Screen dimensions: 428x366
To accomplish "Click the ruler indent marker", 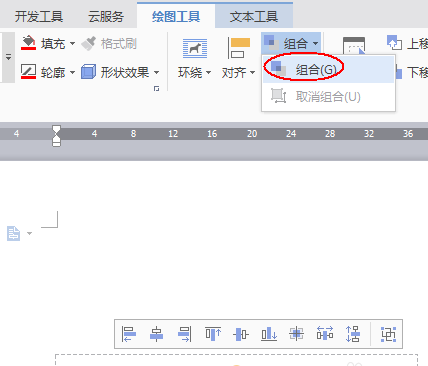I will pos(56,136).
